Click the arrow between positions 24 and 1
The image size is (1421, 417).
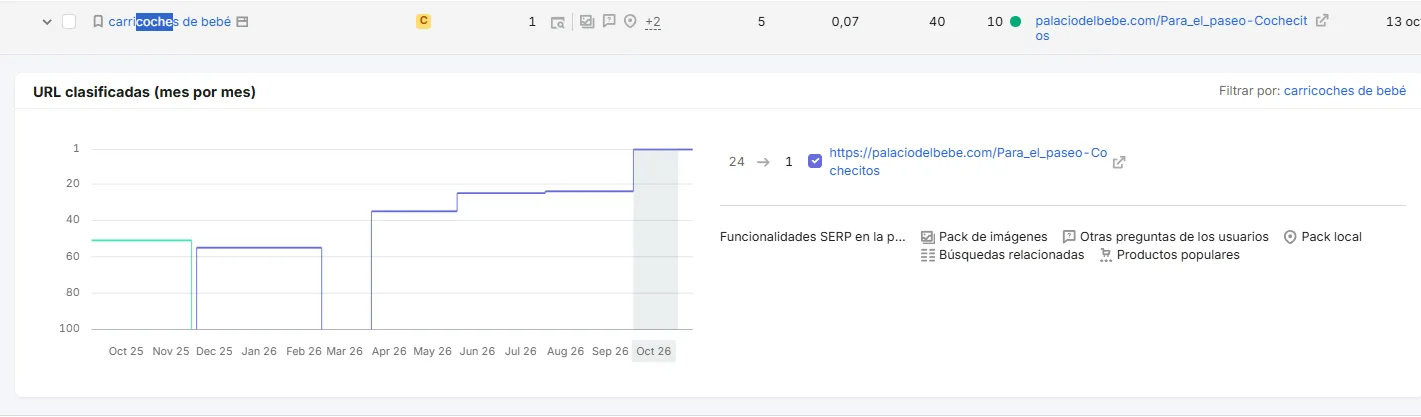point(763,162)
